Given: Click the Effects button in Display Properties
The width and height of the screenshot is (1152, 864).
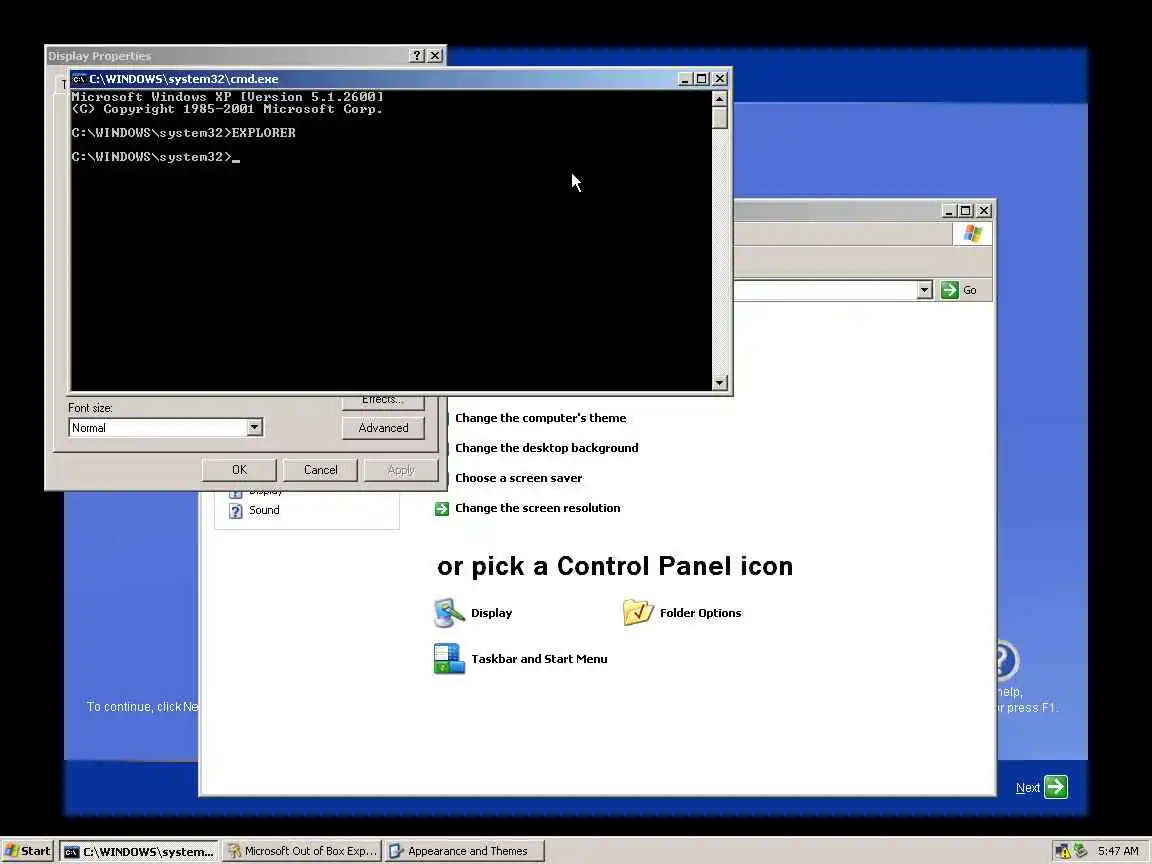Looking at the screenshot, I should pos(383,401).
